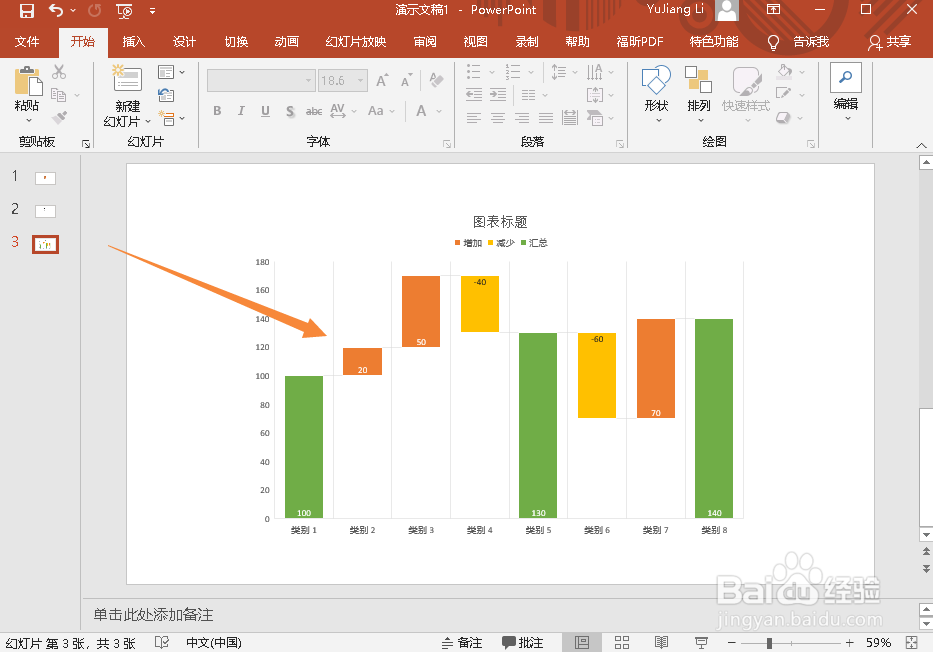
Task: Expand Character Spacing AV dropdown
Action: [x=354, y=111]
